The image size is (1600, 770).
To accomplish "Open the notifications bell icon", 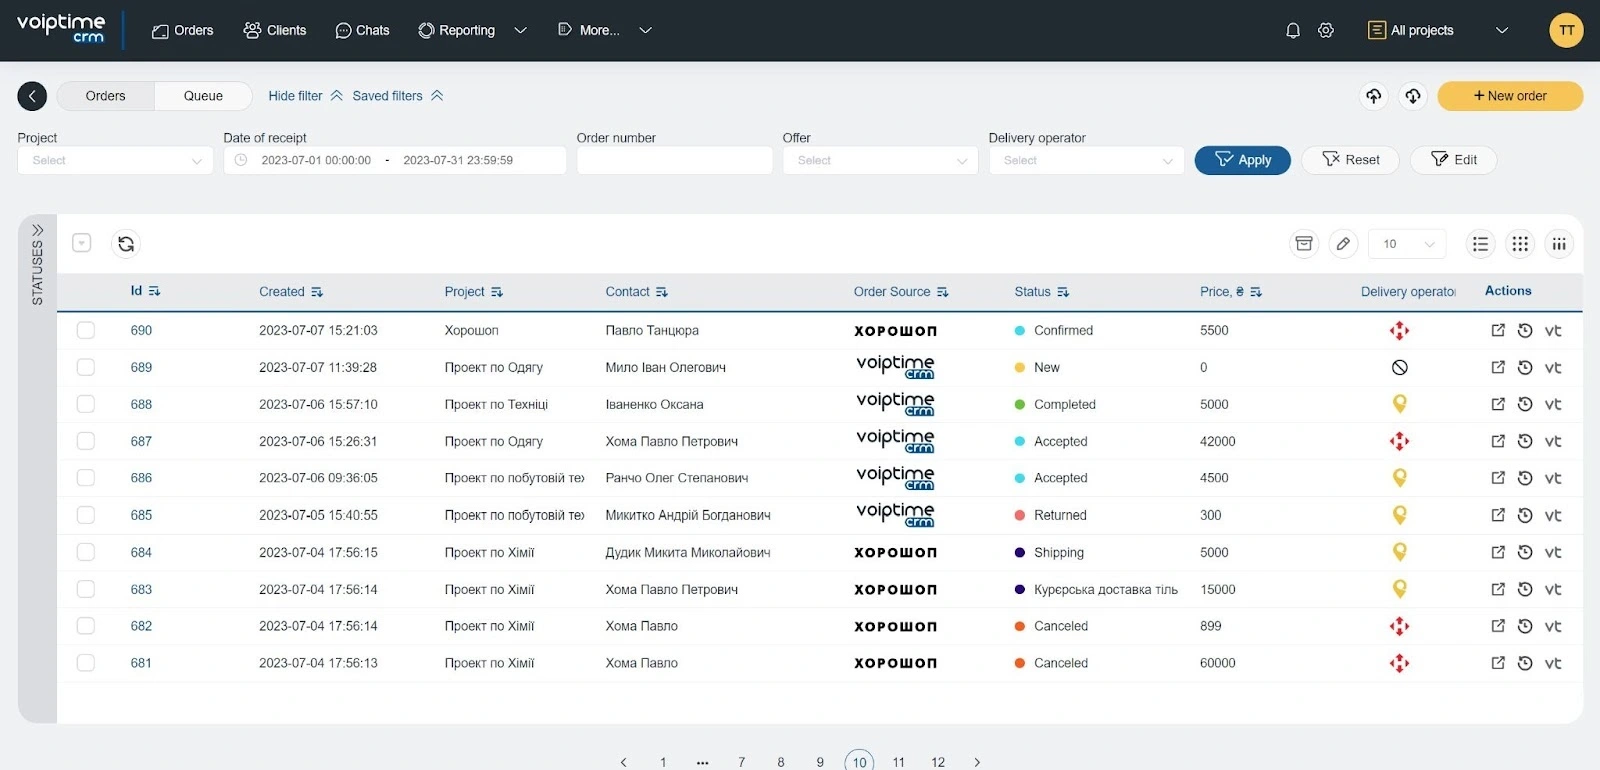I will point(1293,31).
